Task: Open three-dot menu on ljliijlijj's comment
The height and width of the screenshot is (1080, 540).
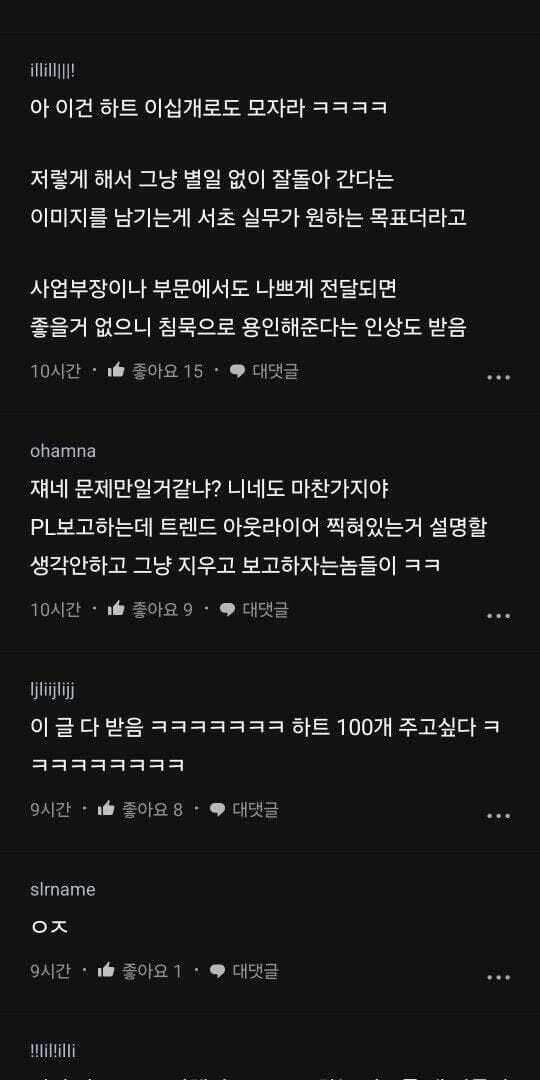Action: tap(499, 816)
